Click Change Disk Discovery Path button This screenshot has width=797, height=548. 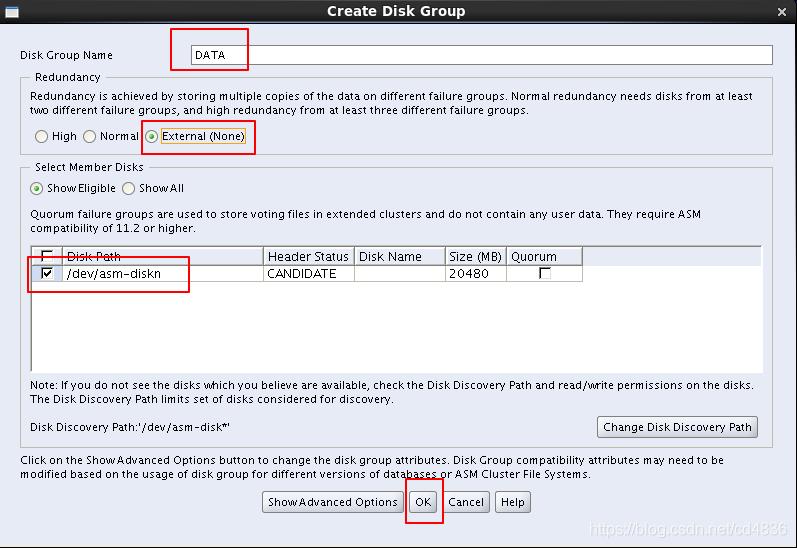click(x=677, y=427)
